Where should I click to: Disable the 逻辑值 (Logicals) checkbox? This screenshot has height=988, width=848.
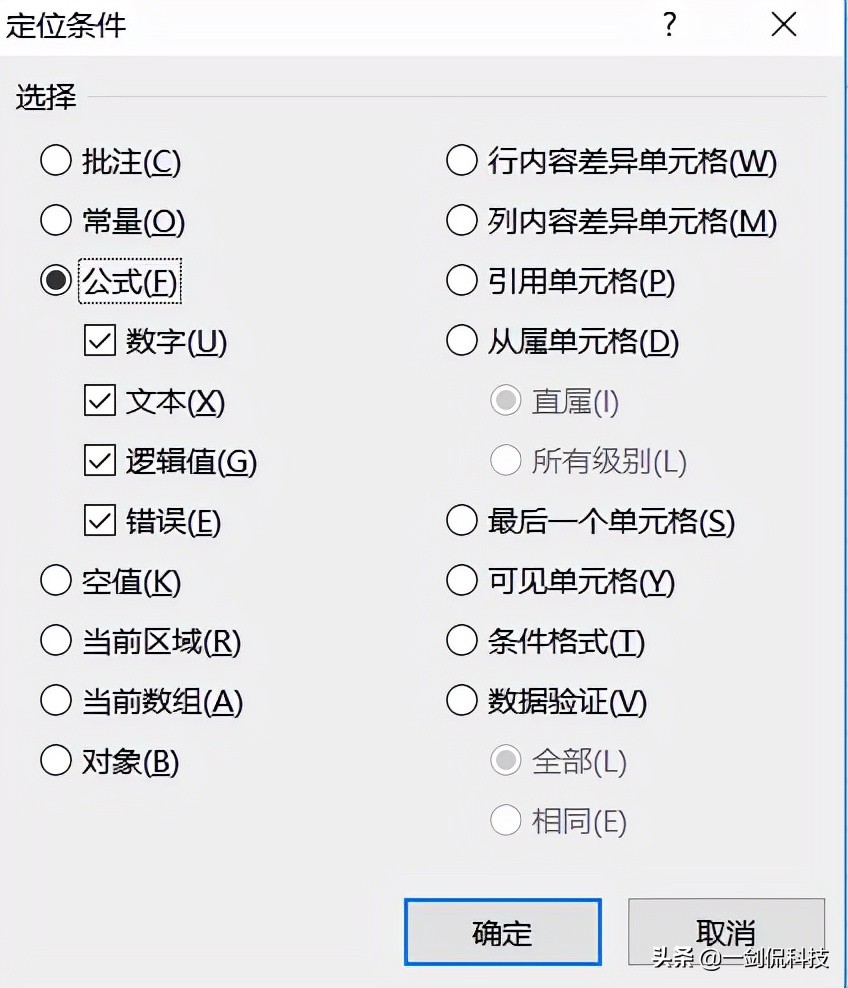pyautogui.click(x=100, y=461)
